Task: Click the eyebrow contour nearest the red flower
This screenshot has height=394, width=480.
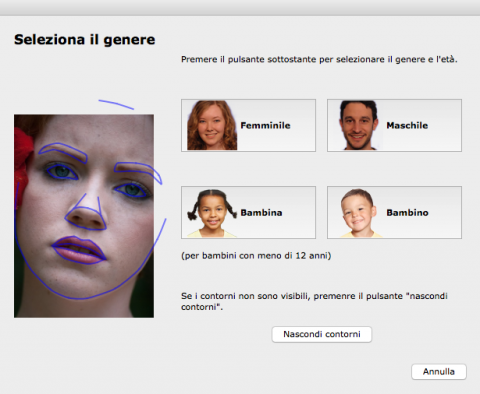Action: (63, 151)
